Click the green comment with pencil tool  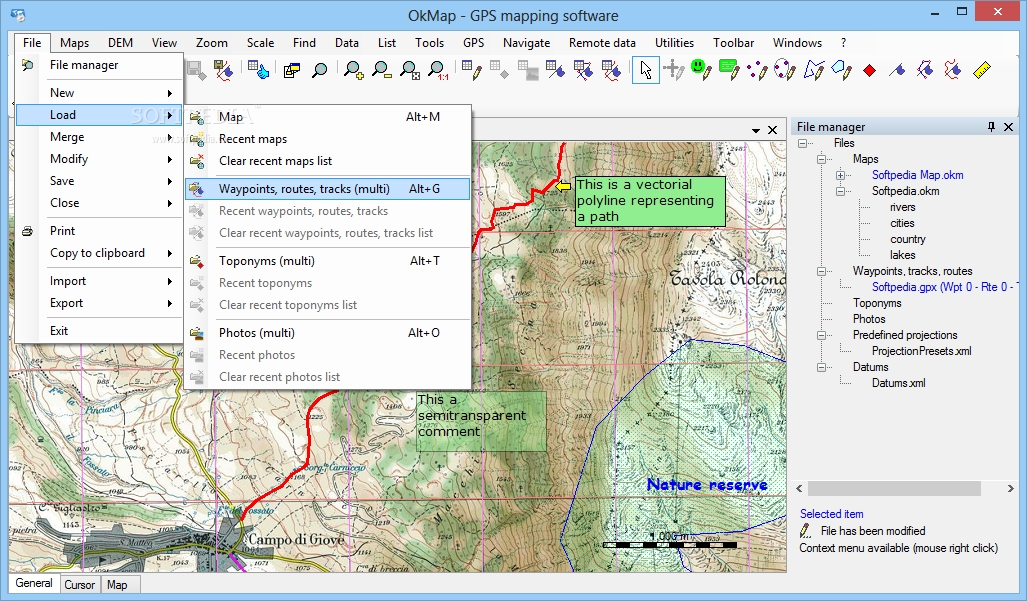(x=729, y=69)
